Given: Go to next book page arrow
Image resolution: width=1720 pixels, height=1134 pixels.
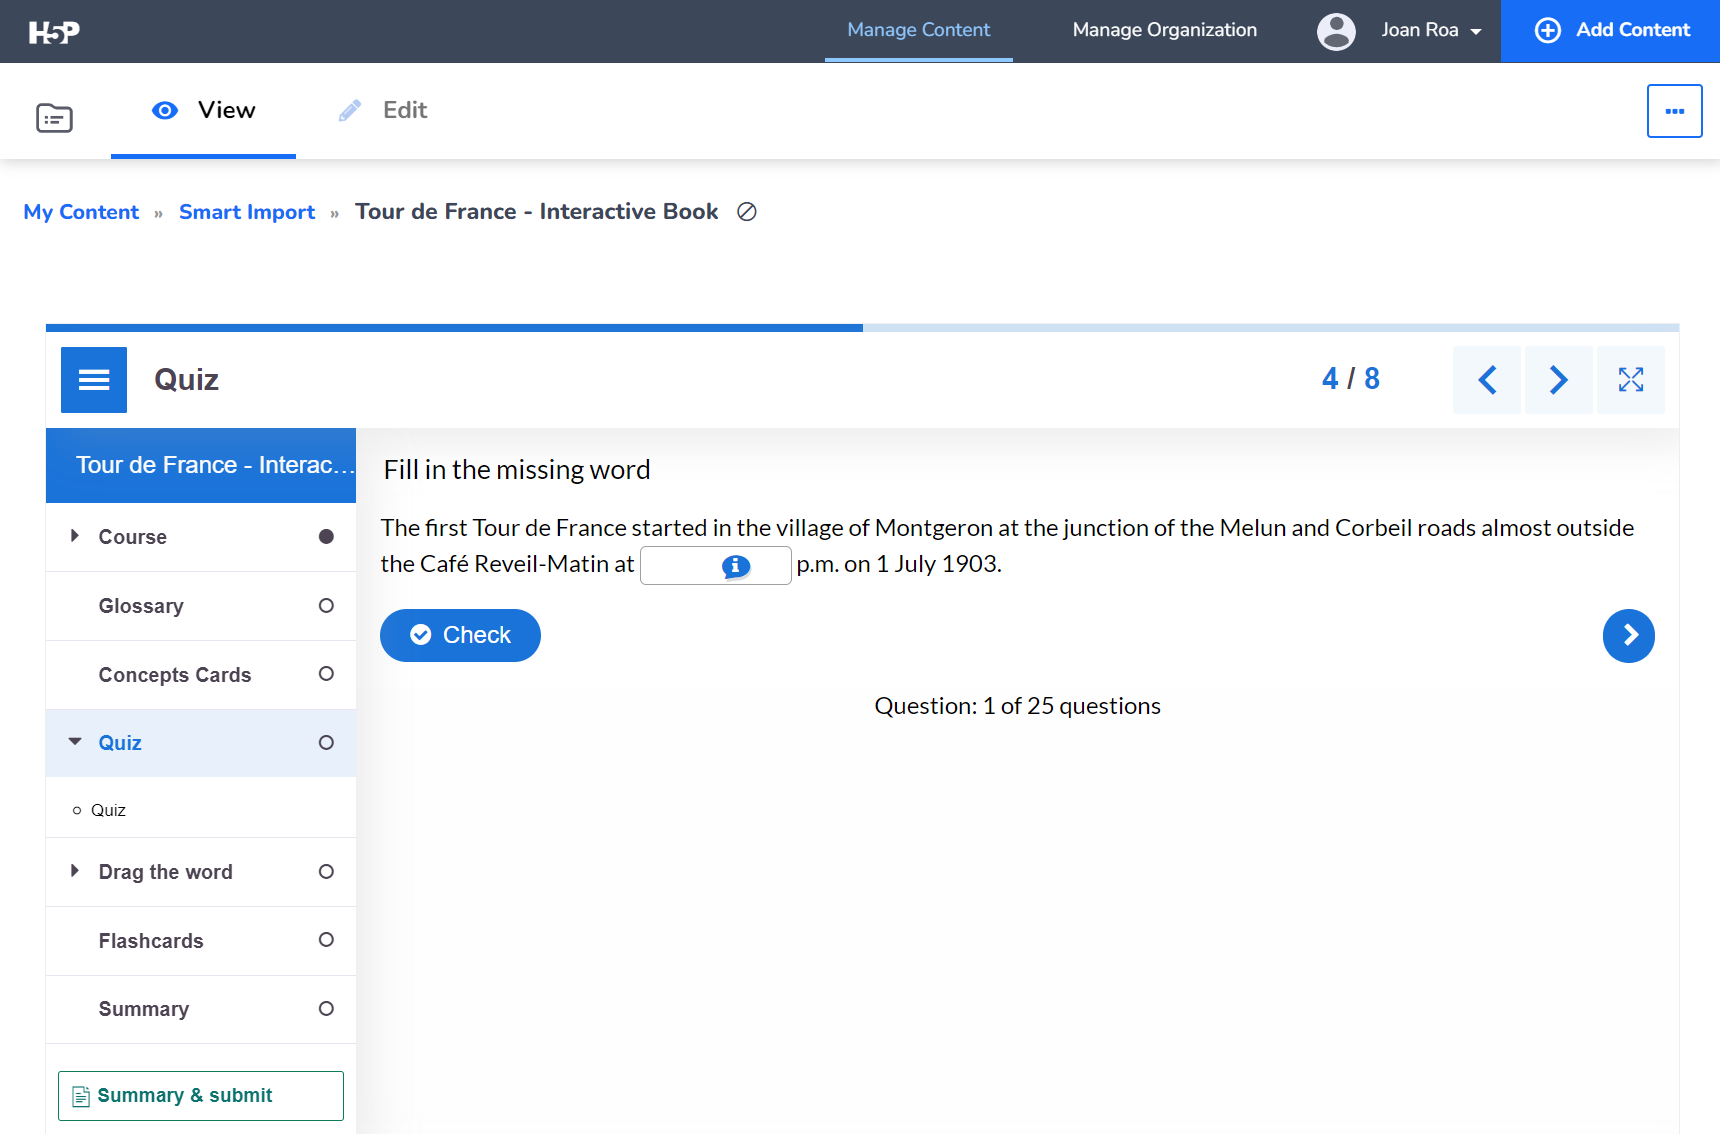Looking at the screenshot, I should pos(1558,380).
